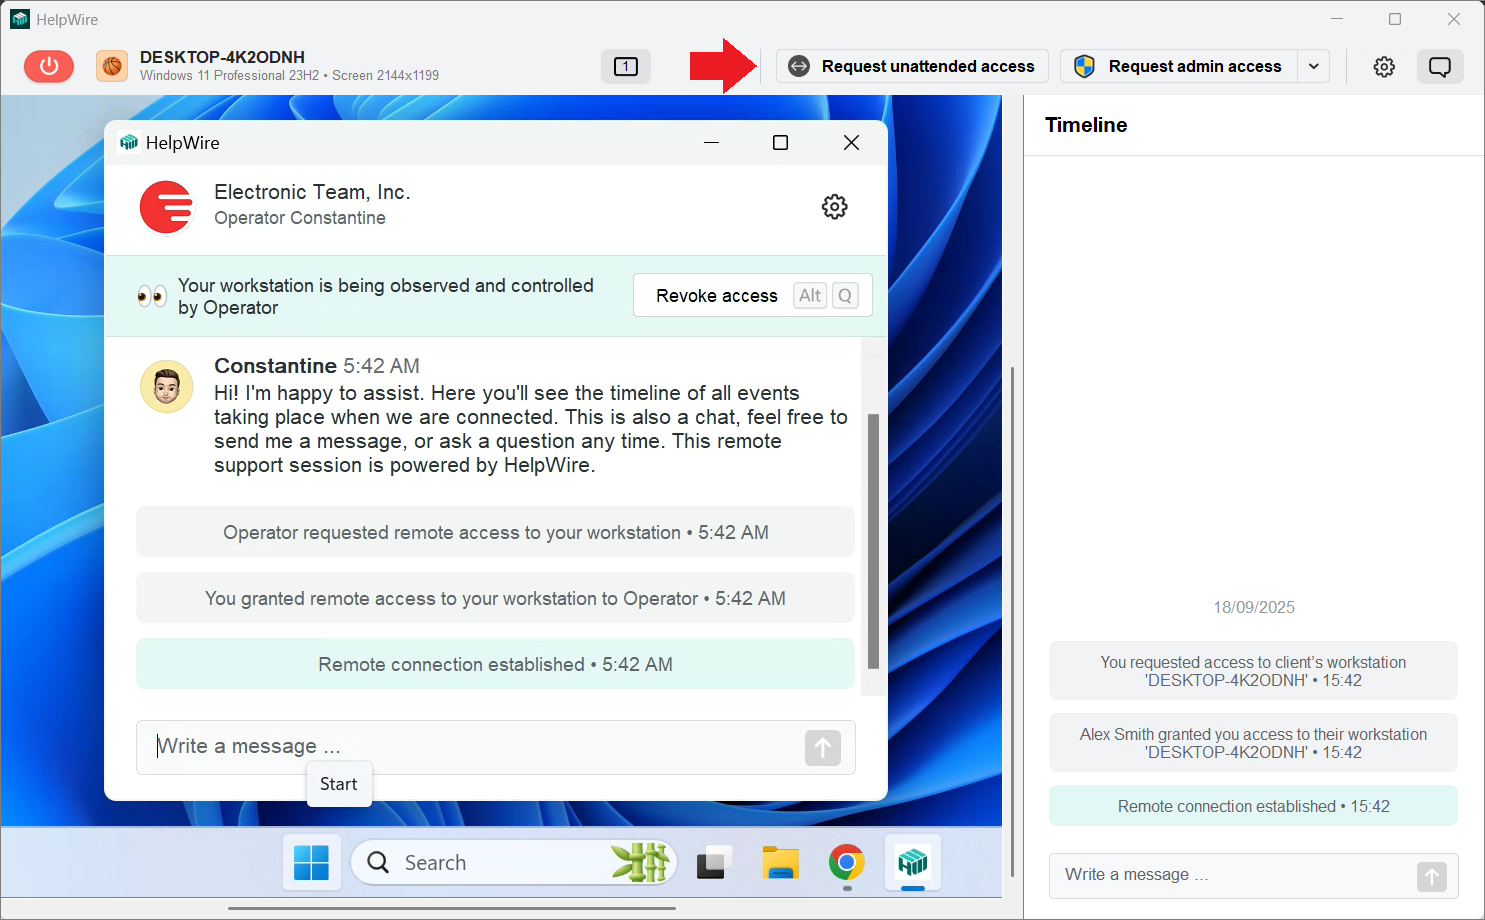Expand the Request admin access dropdown
The image size is (1485, 920).
(1314, 66)
